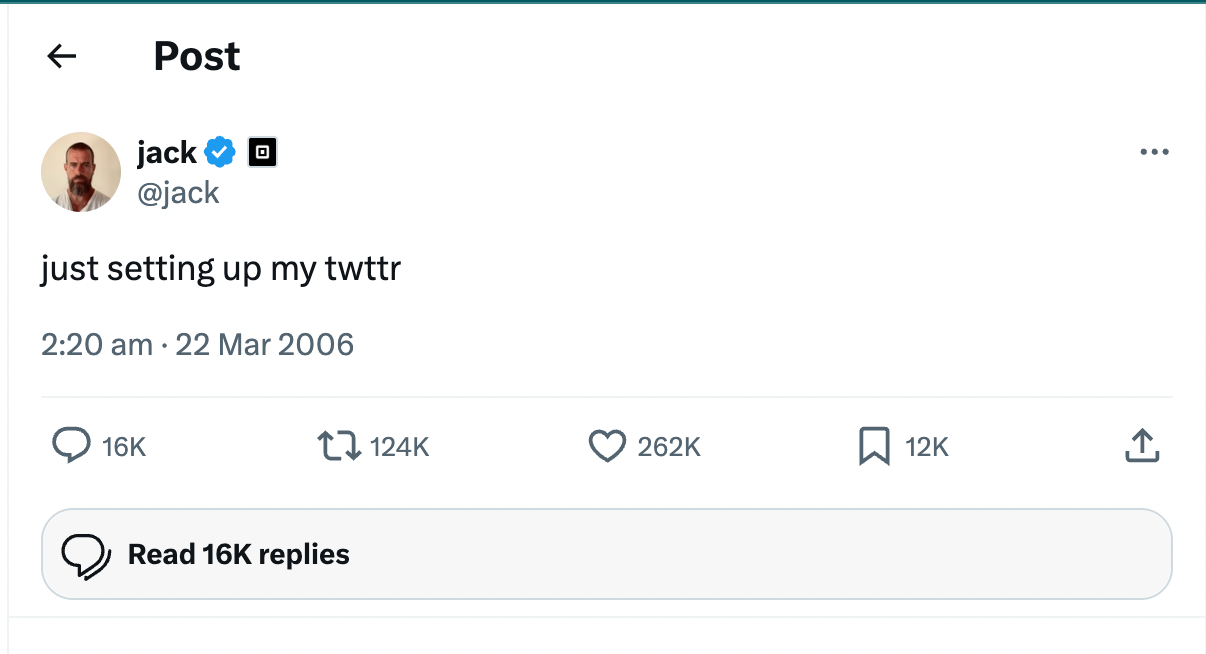Click the blue verified checkmark badge

tap(220, 153)
